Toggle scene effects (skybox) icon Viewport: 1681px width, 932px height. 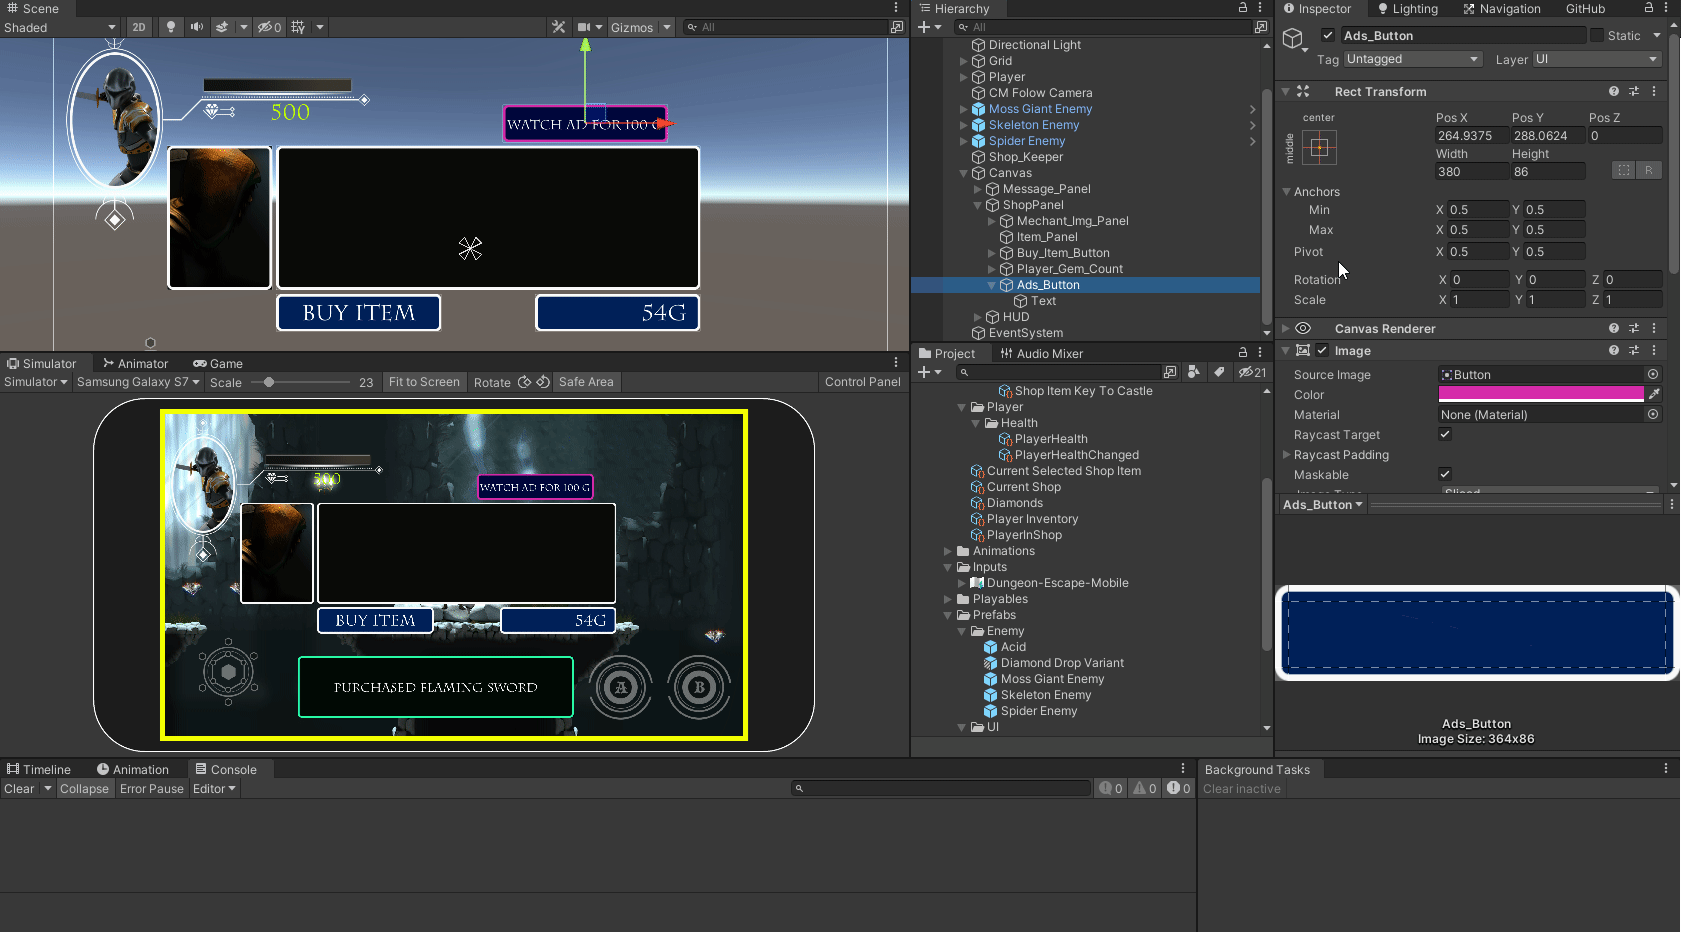[222, 27]
